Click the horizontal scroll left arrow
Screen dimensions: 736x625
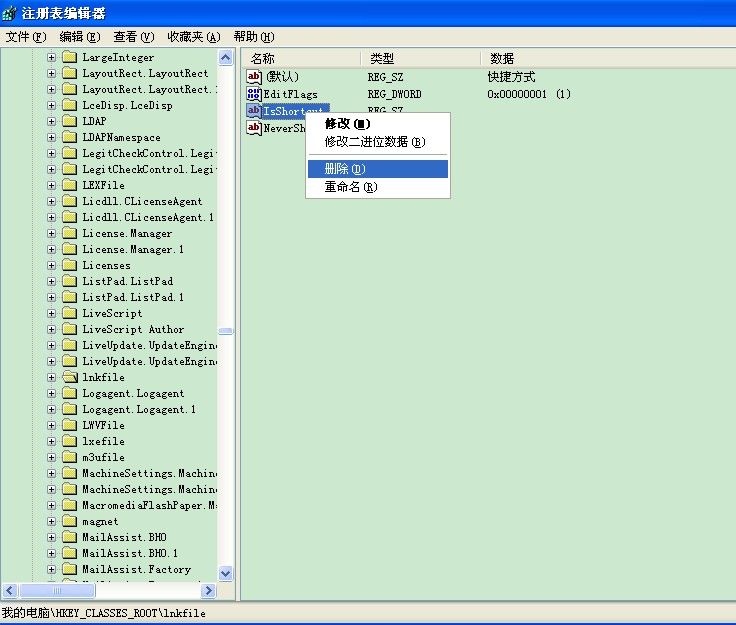tap(10, 591)
